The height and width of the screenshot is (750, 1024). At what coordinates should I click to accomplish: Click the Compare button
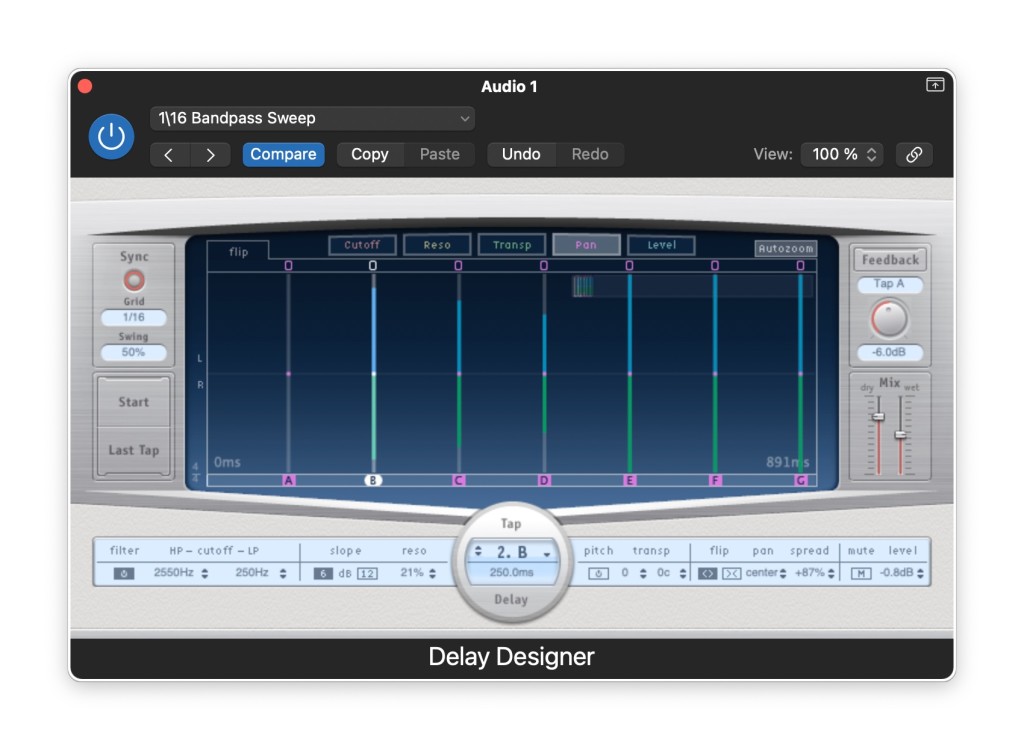click(x=283, y=154)
